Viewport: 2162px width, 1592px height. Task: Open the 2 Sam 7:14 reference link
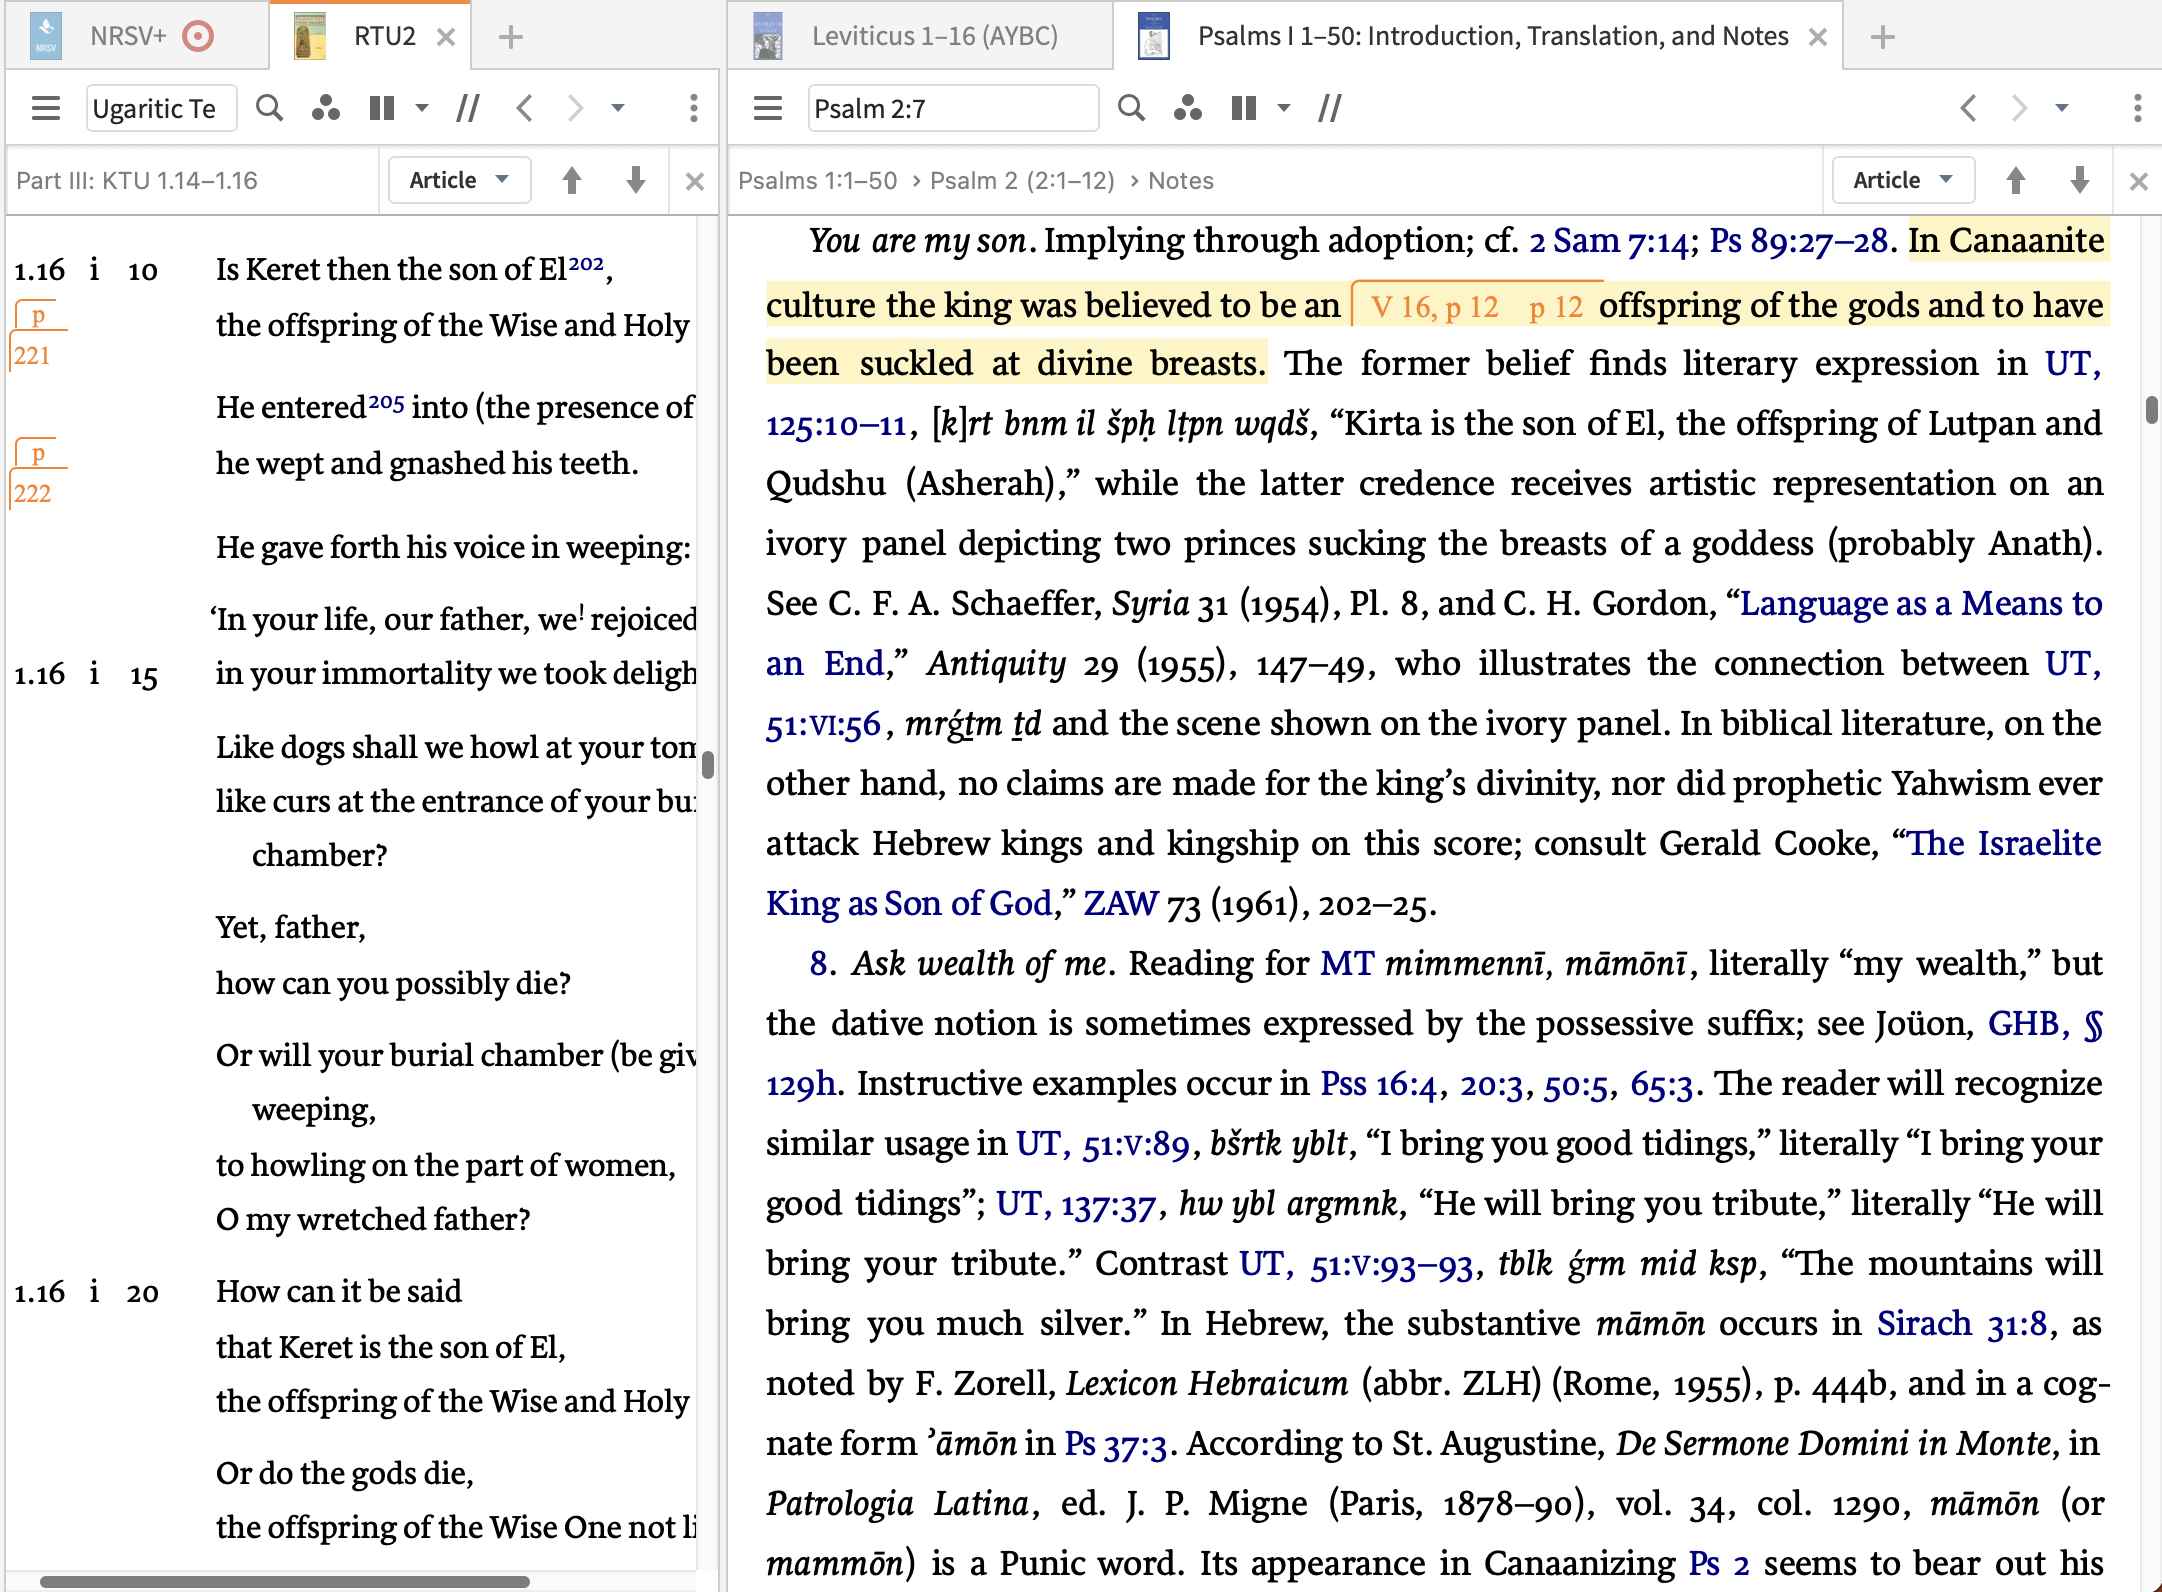[1608, 241]
